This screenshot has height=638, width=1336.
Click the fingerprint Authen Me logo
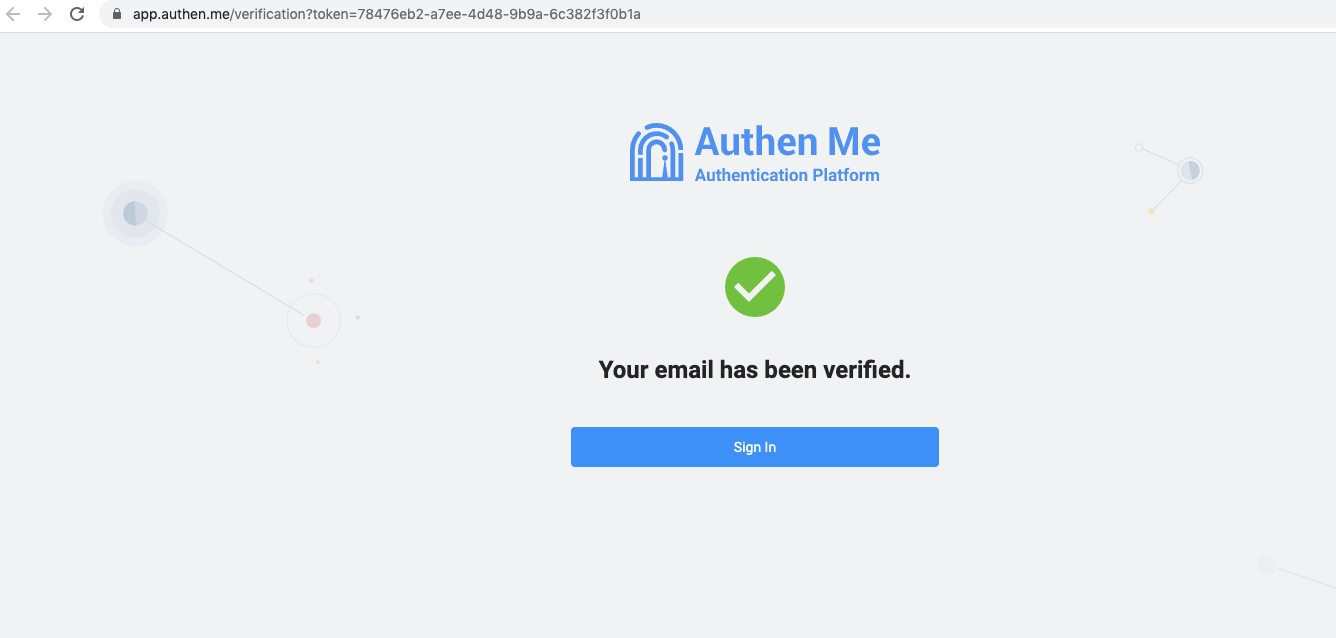[656, 152]
